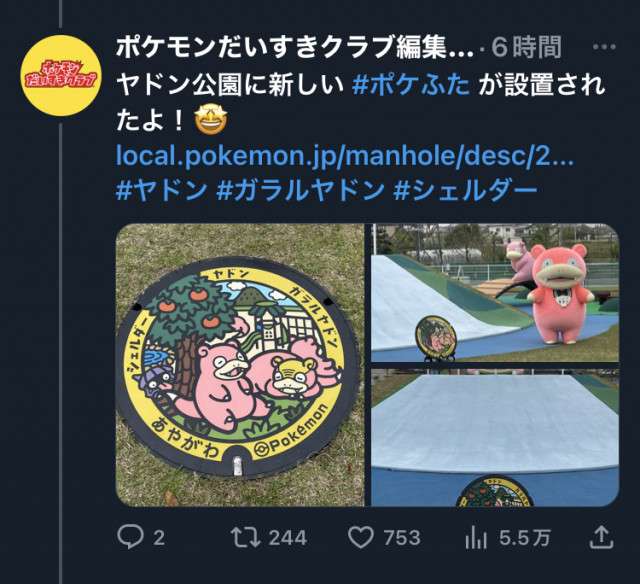The width and height of the screenshot is (640, 584).
Task: Share the tweet using upload arrow icon
Action: 602,537
